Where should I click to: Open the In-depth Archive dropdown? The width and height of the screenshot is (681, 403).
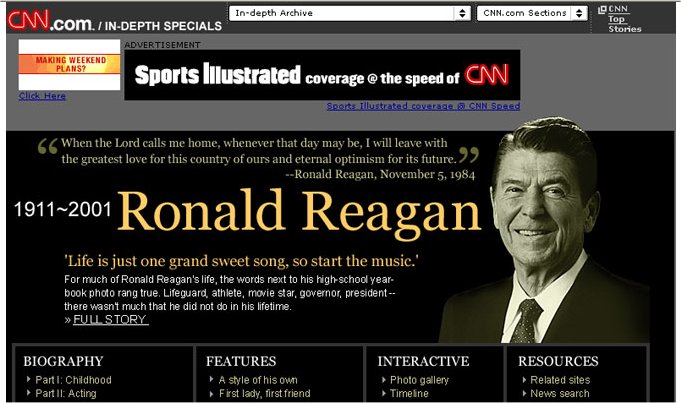tap(350, 13)
